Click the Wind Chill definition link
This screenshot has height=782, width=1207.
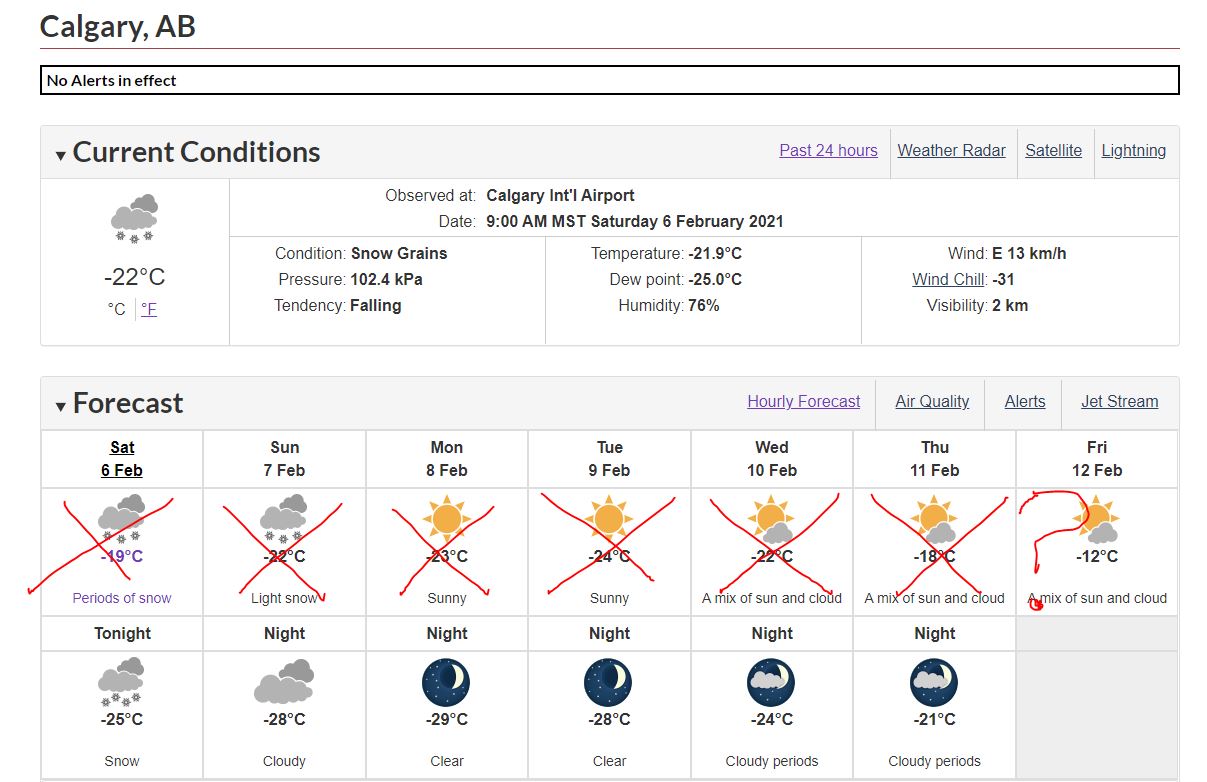(x=949, y=280)
